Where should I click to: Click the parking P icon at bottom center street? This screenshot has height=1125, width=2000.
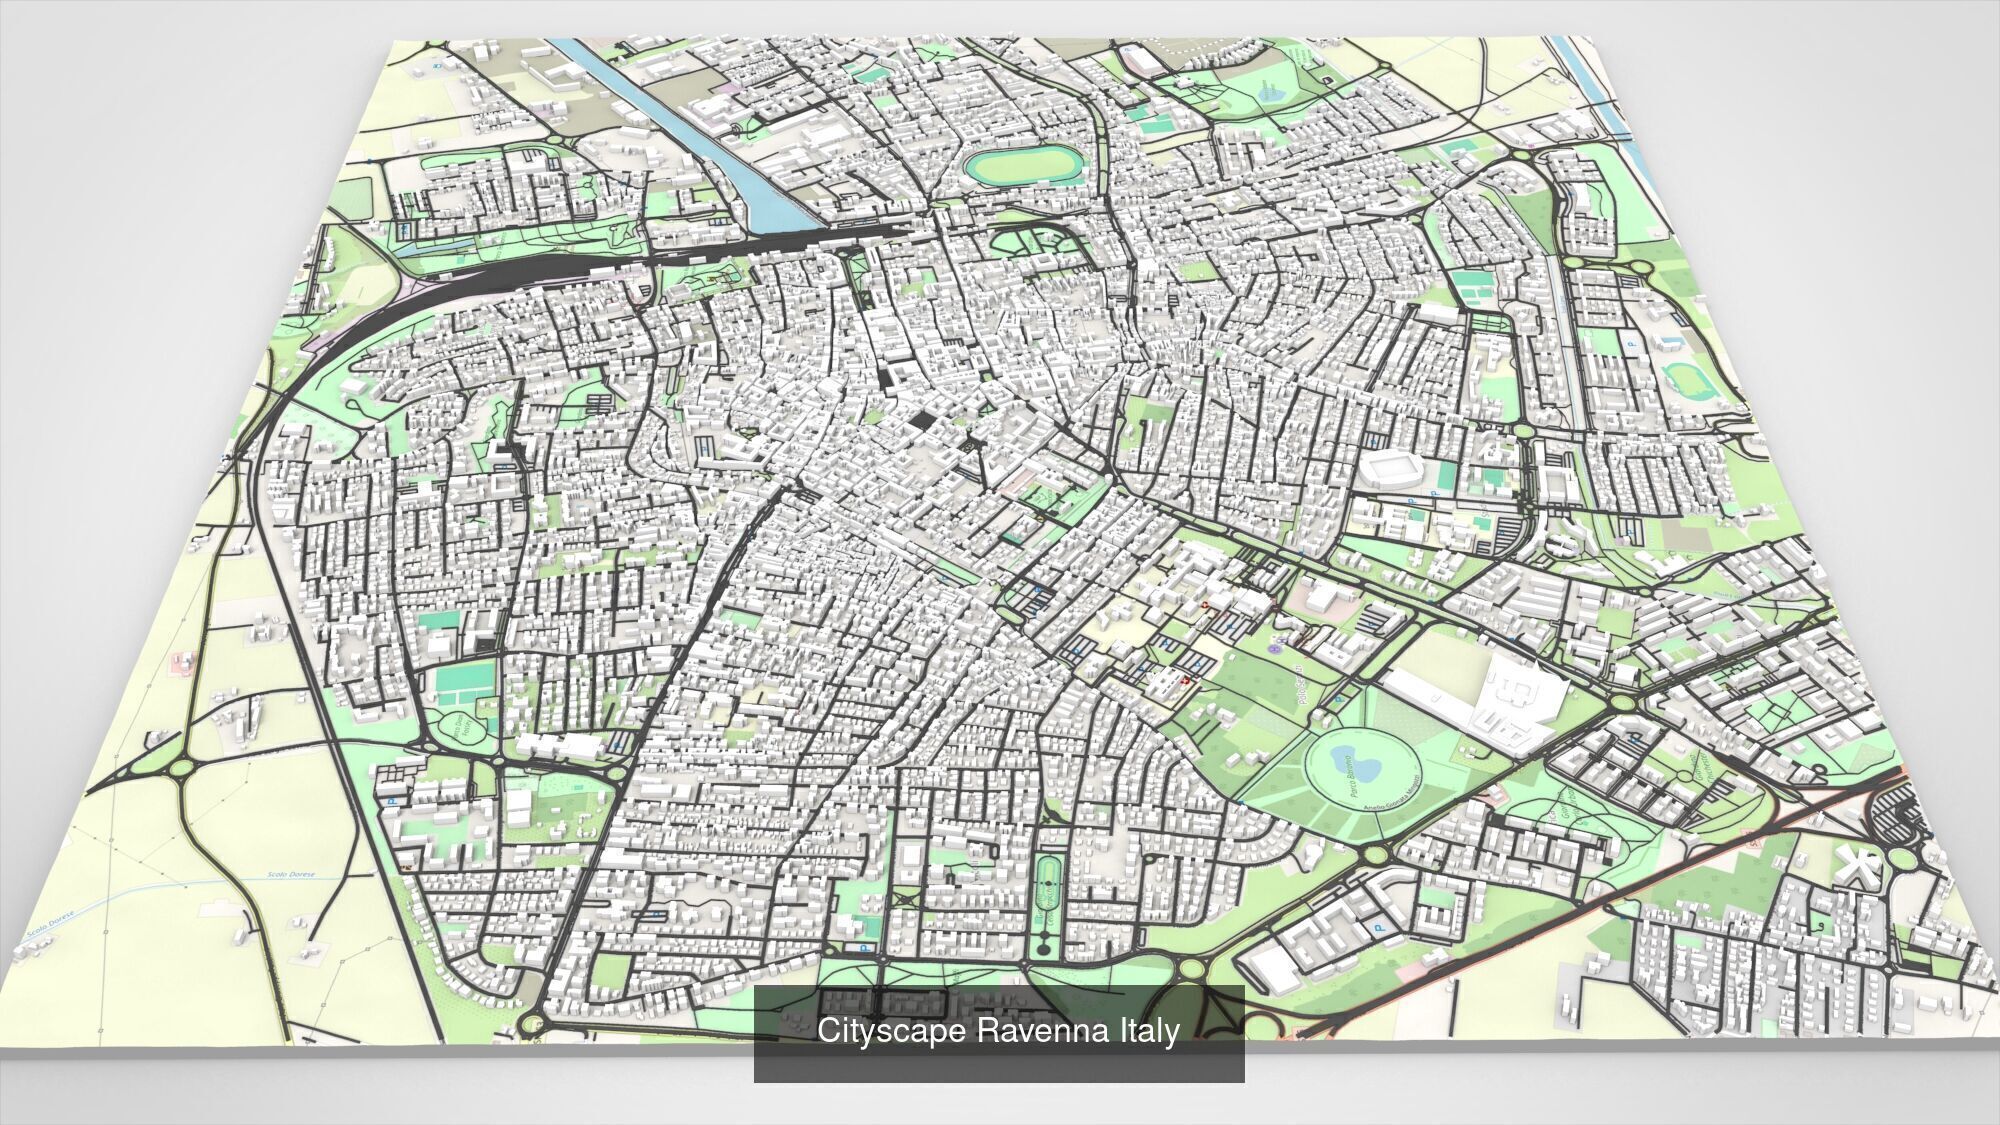862,948
